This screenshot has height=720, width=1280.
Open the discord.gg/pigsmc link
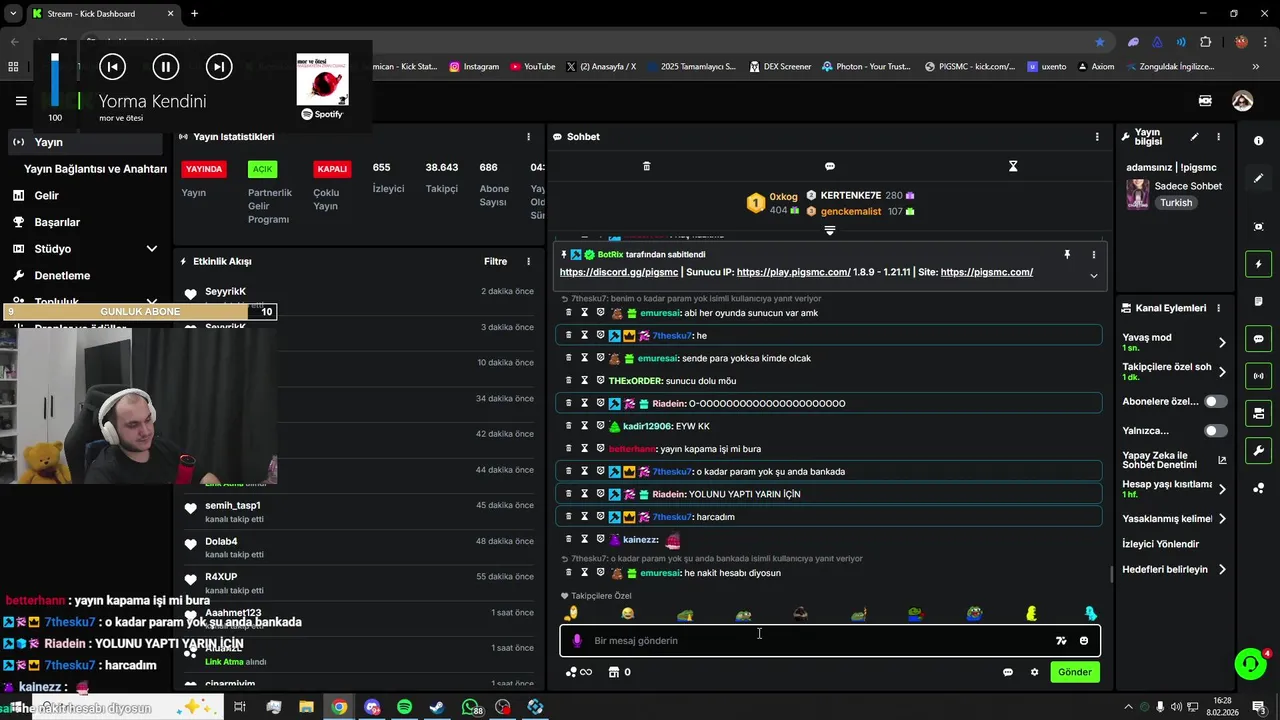pos(619,272)
